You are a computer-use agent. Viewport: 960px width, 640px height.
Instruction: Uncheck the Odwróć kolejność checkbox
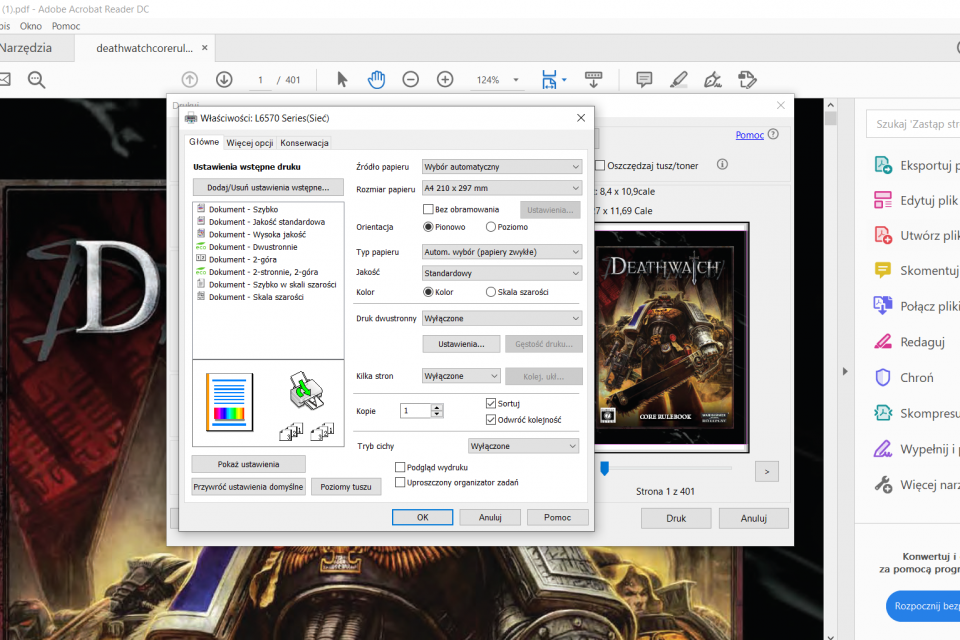(491, 420)
